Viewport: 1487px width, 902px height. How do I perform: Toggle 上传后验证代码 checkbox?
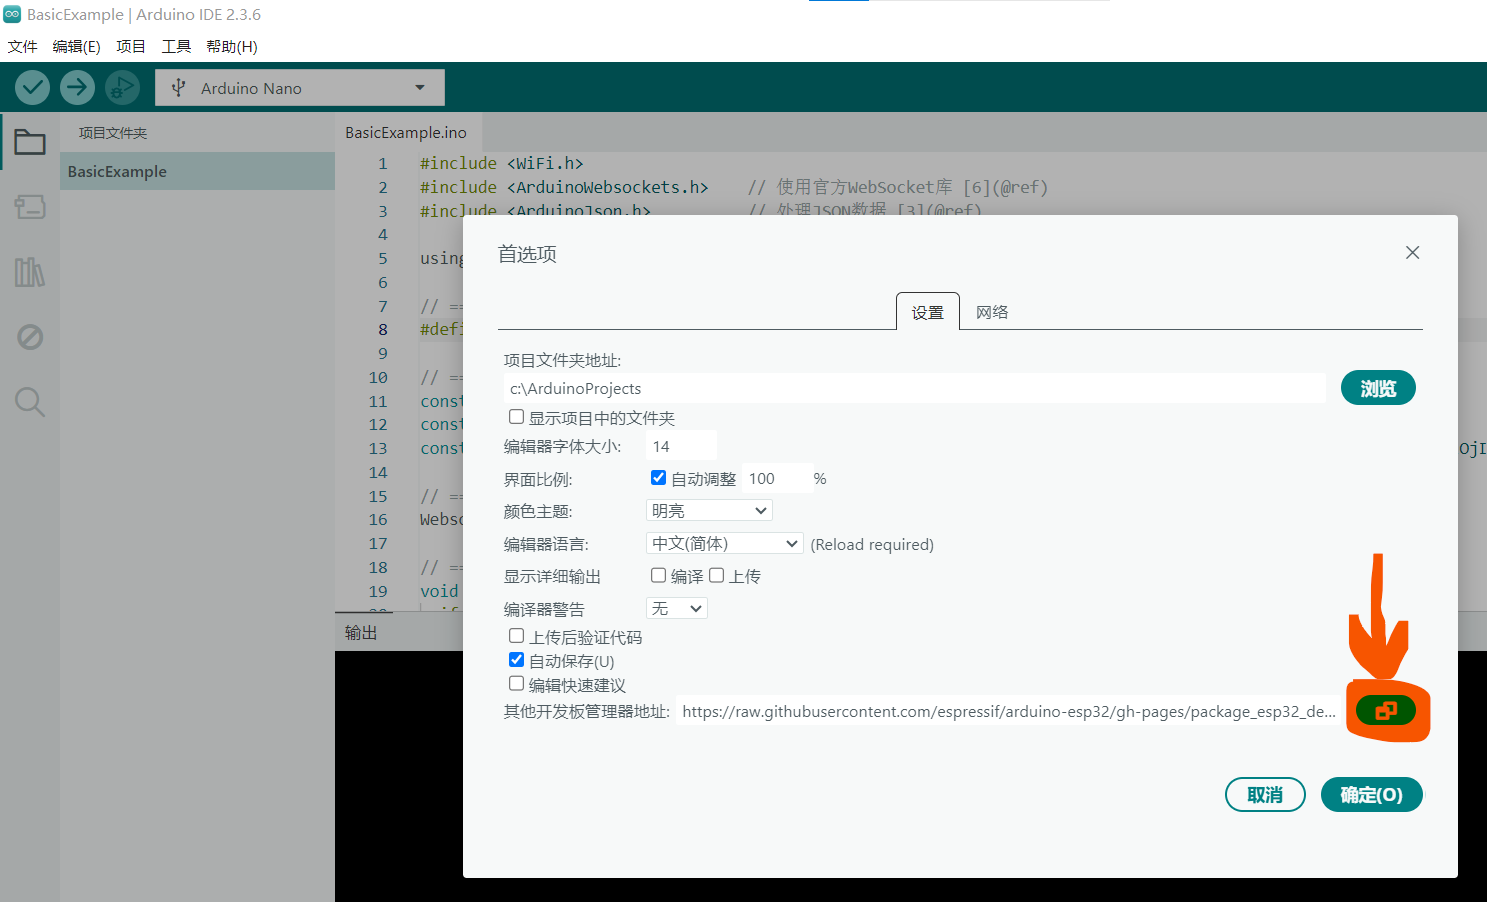pos(516,636)
